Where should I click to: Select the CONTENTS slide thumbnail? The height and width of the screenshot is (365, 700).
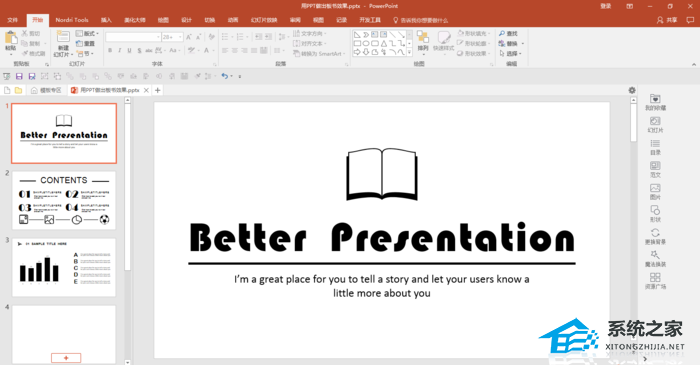click(x=64, y=200)
